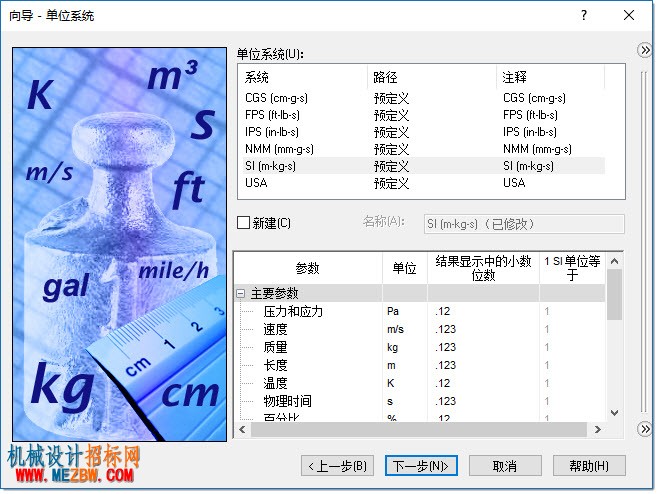Click the parameter table scroll up arrow
Screen dimensions: 658x494
614,261
